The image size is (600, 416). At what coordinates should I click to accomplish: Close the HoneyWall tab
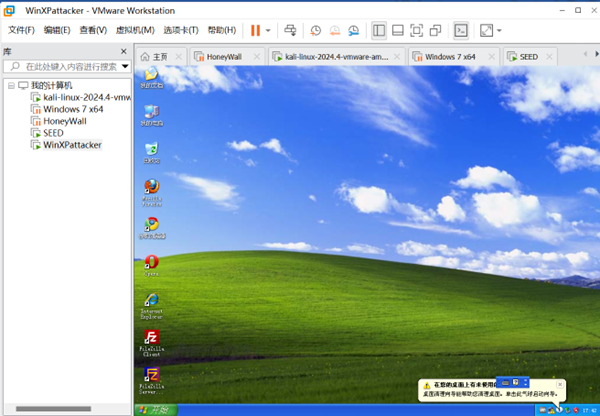[257, 57]
